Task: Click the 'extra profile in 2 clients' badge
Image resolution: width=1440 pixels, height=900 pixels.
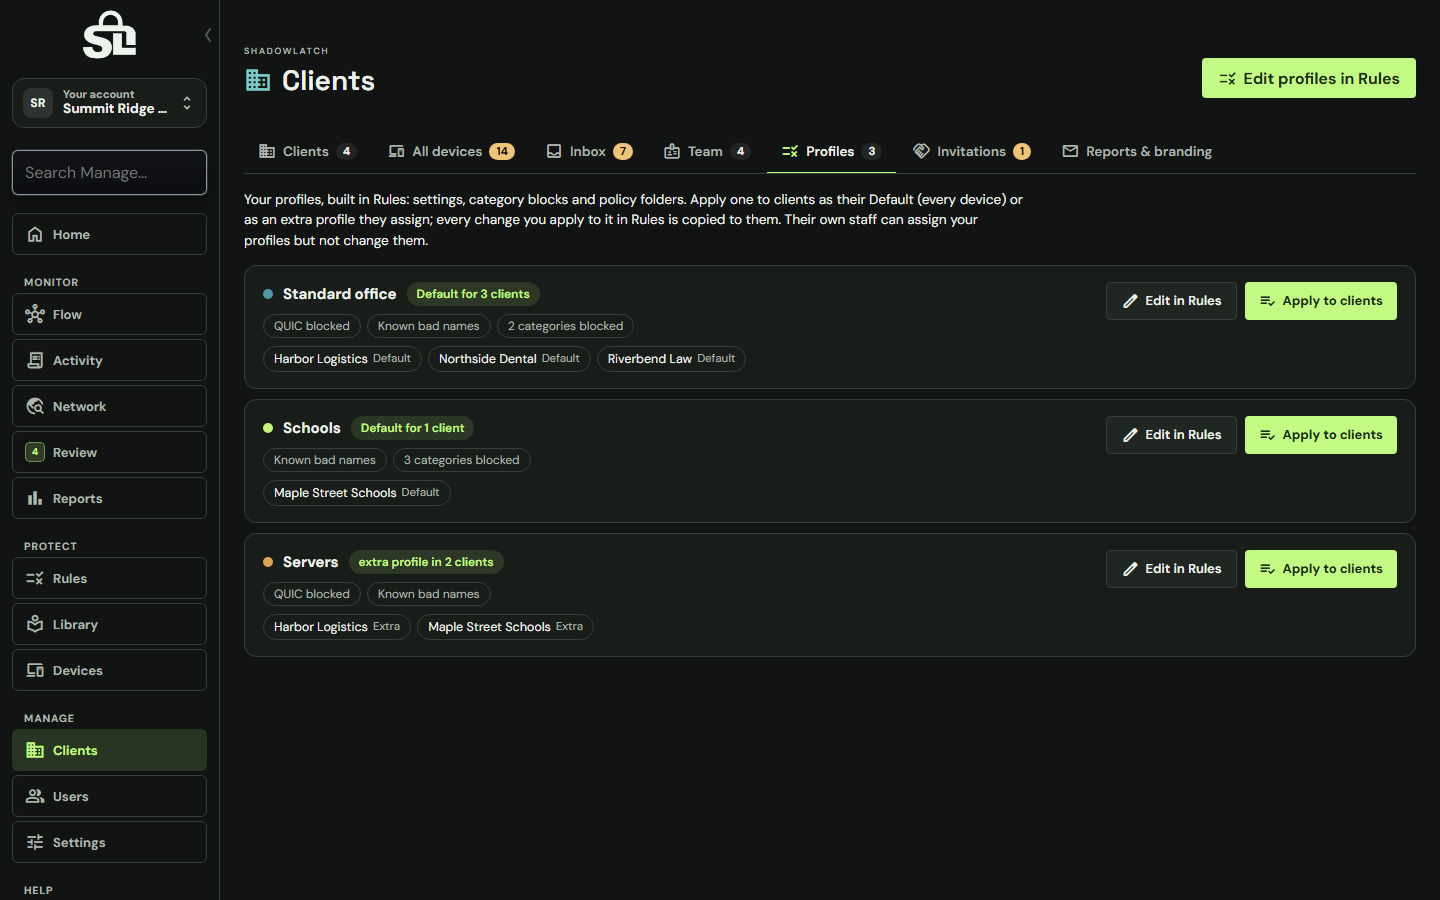Action: (426, 562)
